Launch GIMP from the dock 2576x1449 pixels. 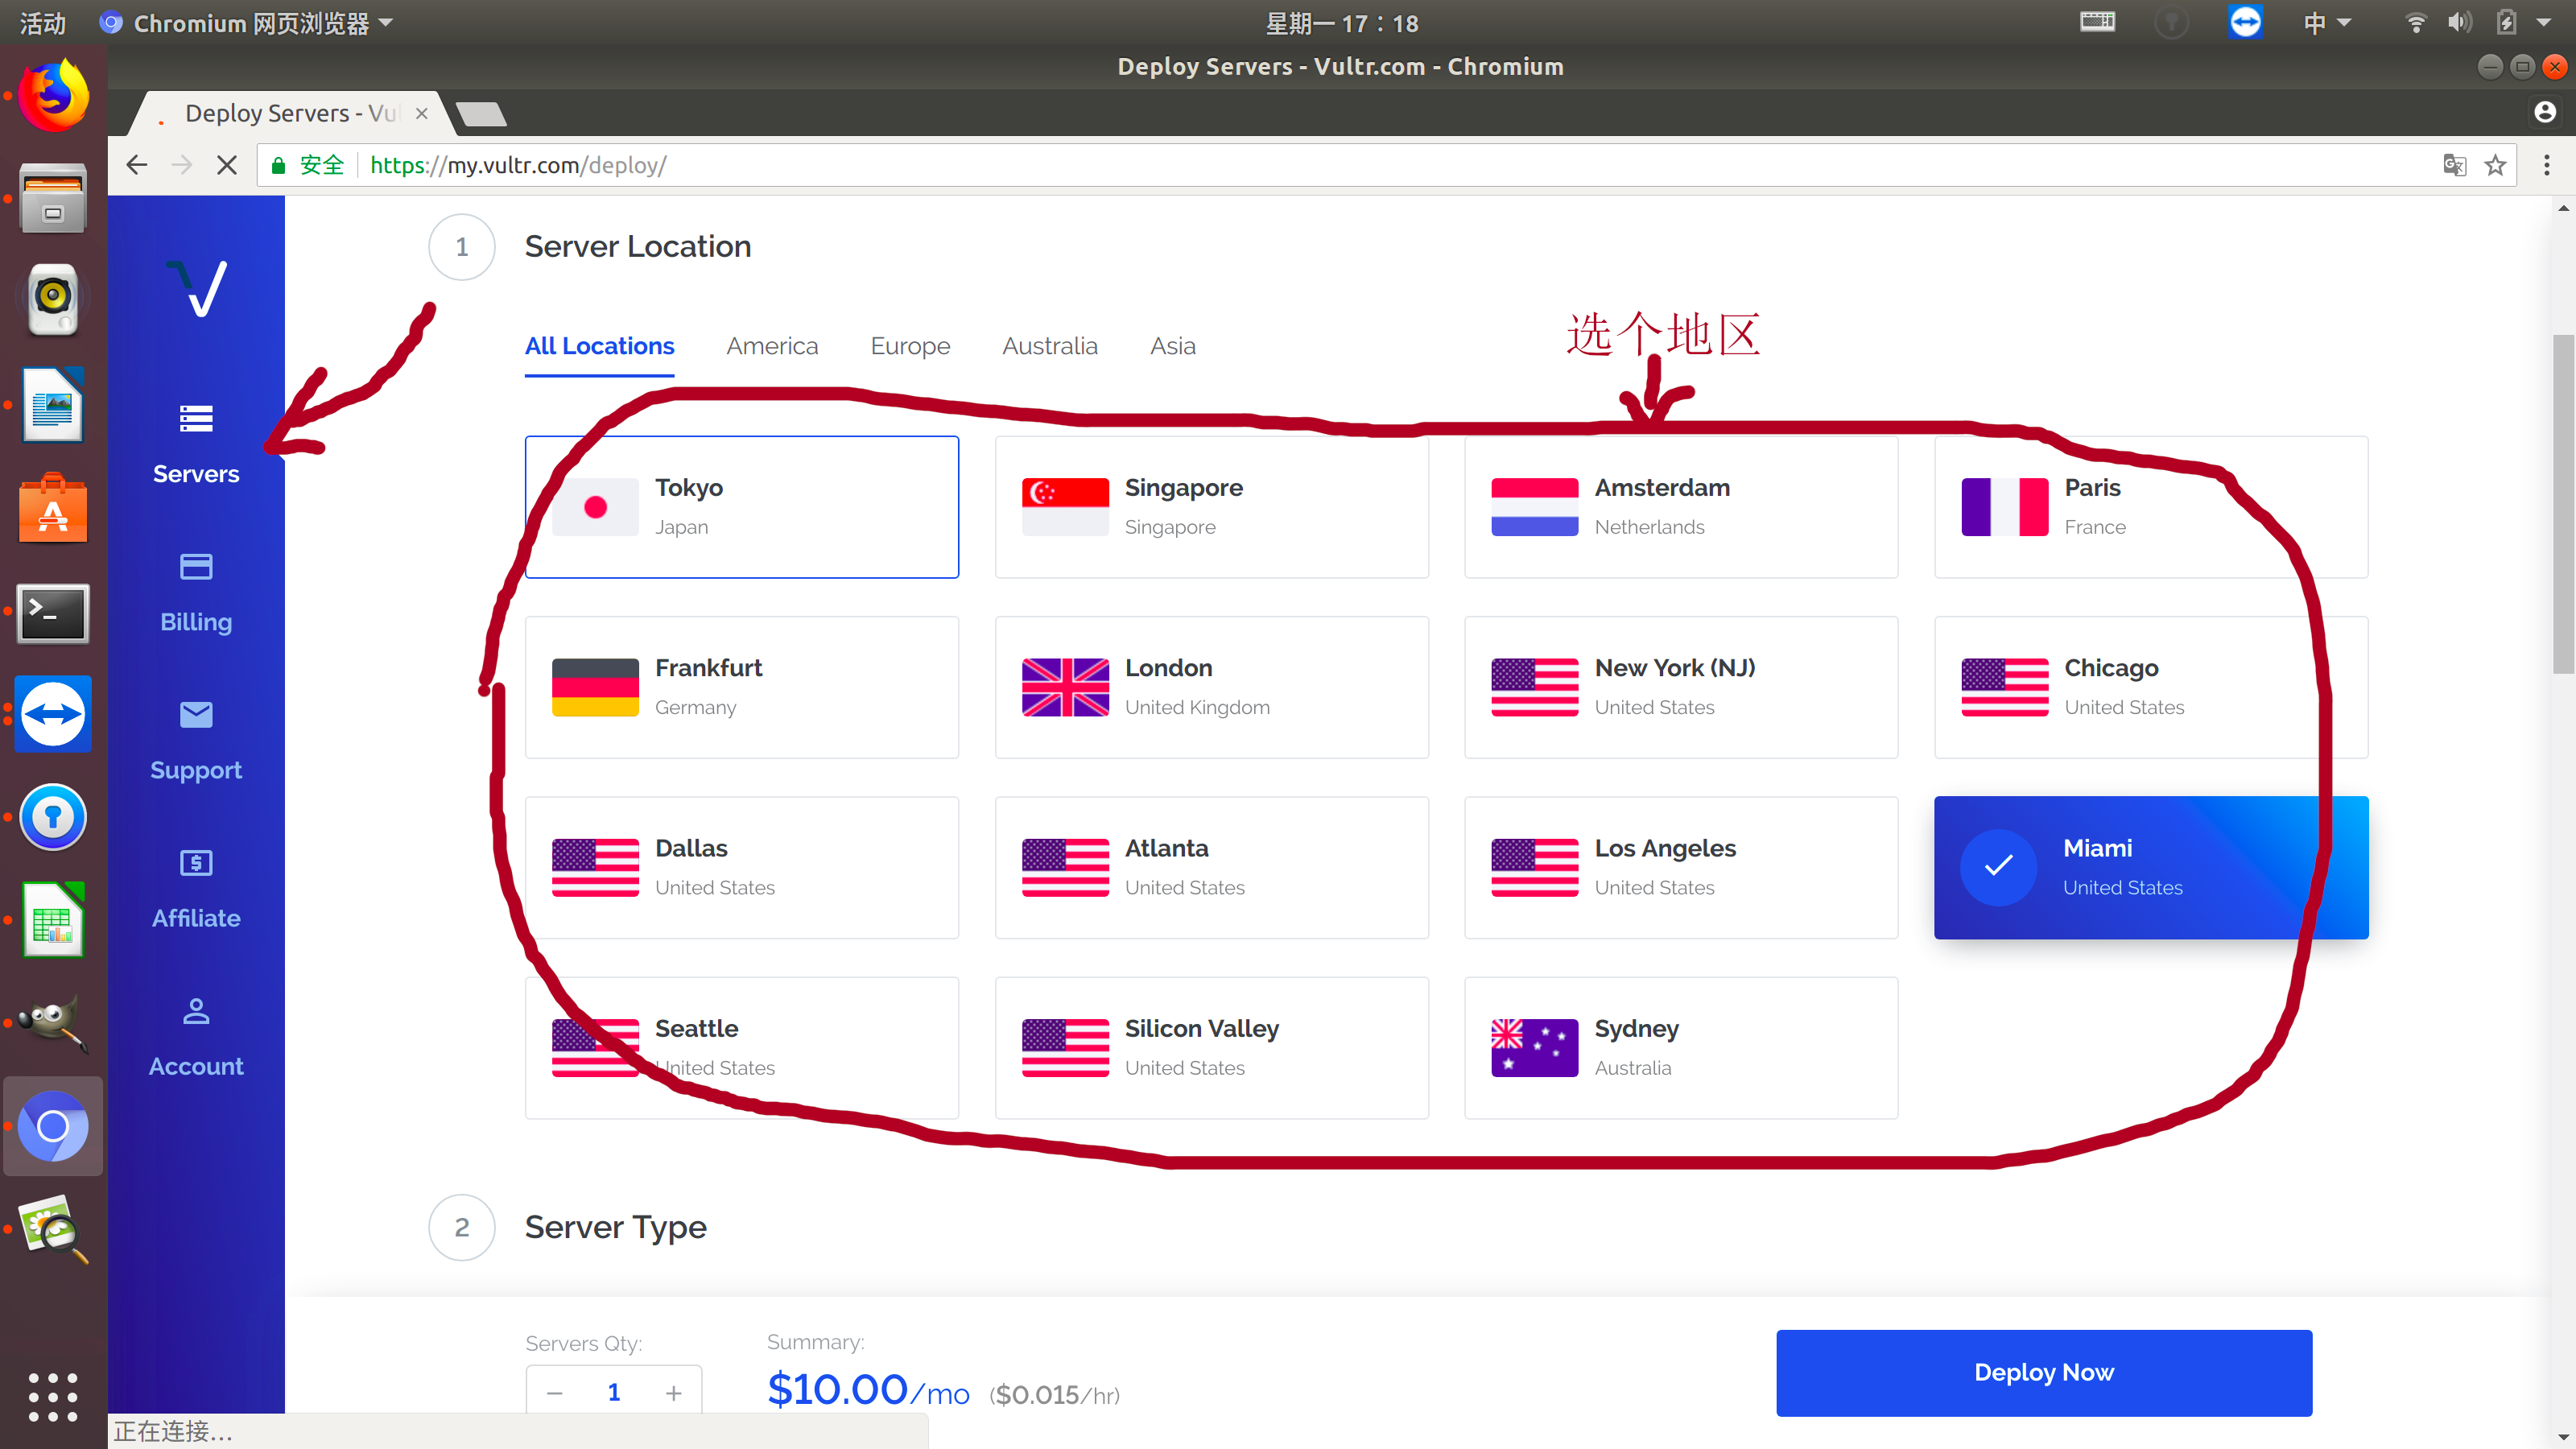(x=53, y=1022)
